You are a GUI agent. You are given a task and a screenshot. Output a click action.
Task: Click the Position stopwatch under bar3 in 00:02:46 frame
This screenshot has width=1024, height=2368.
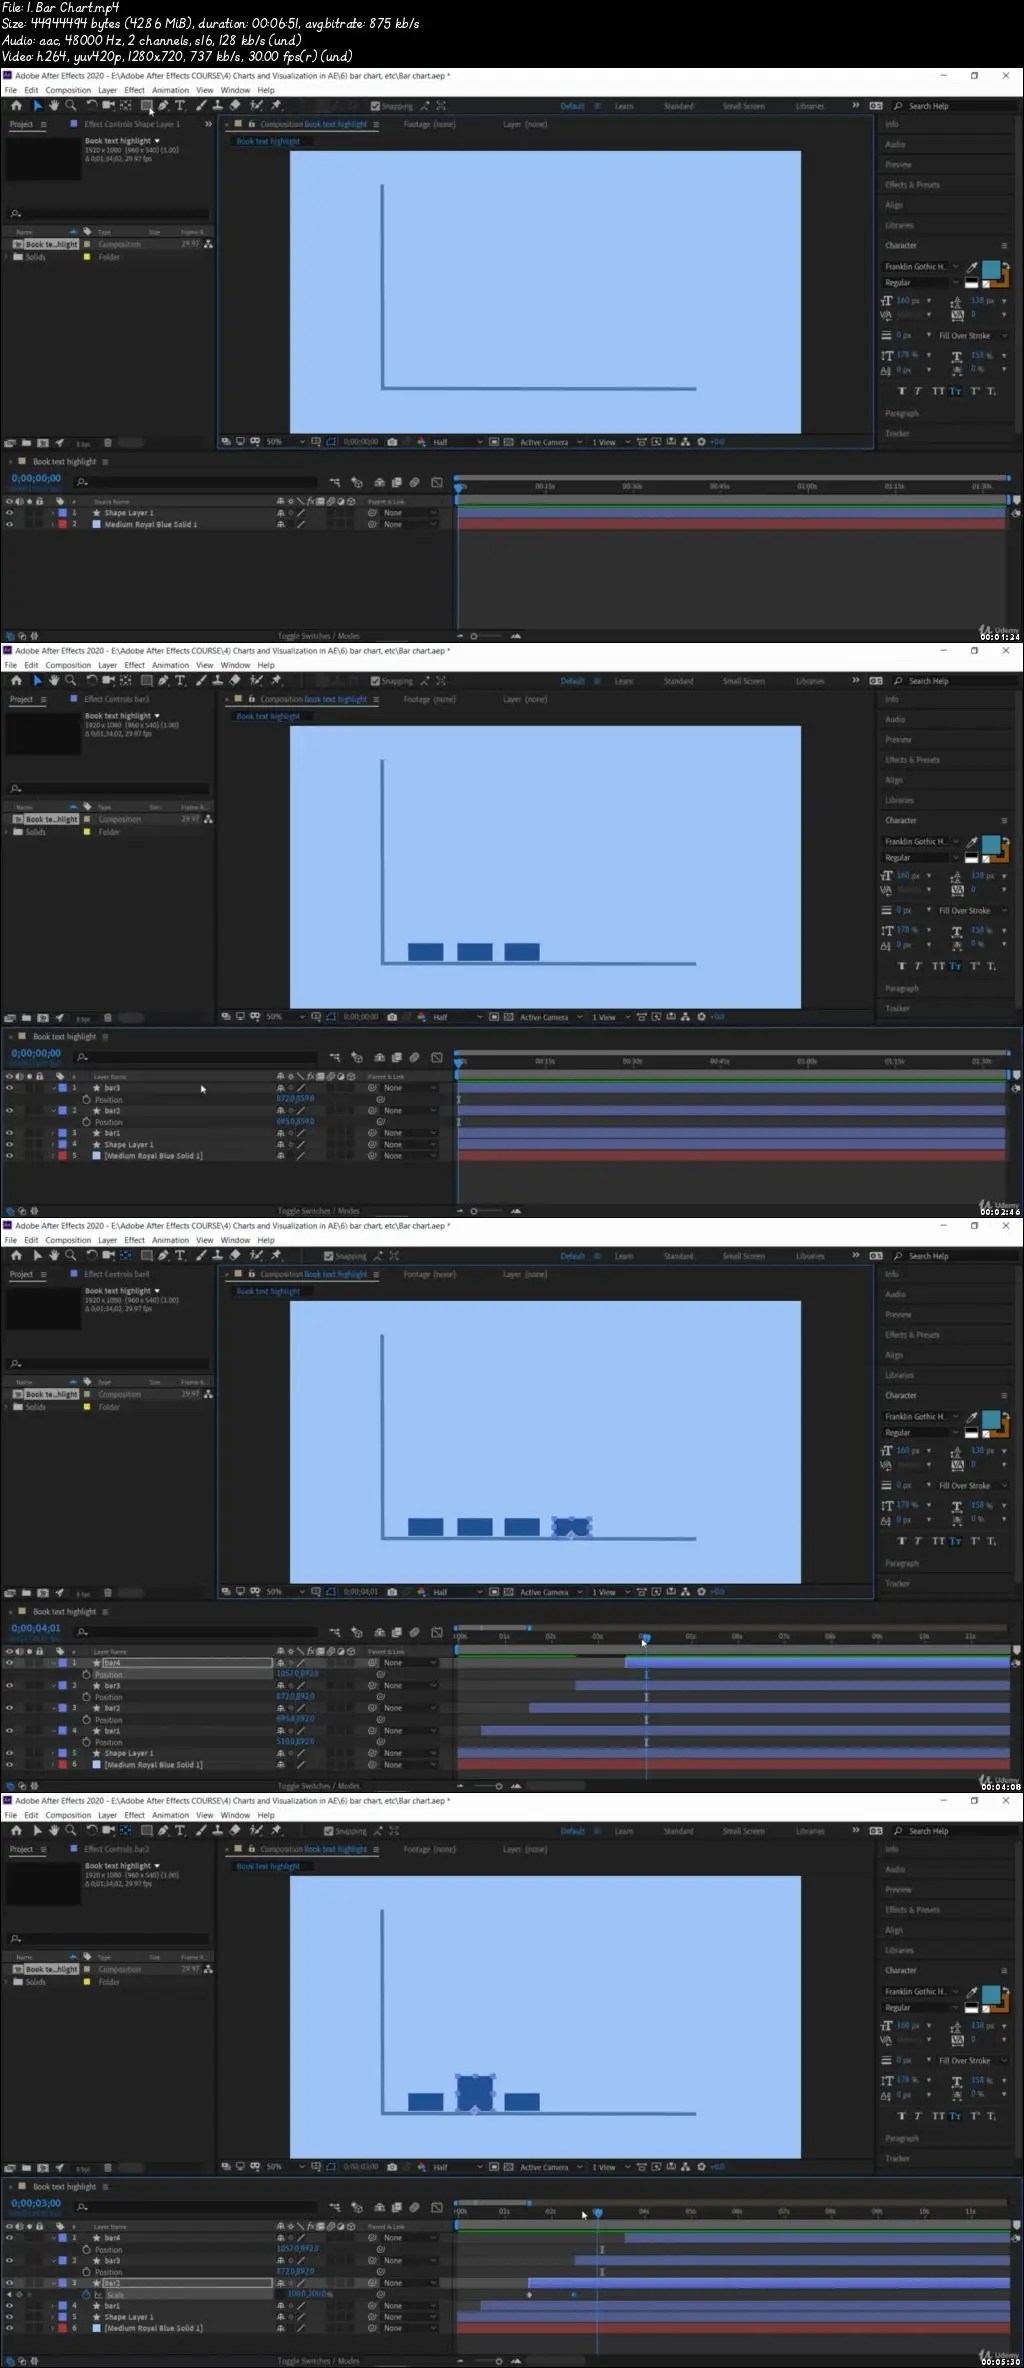pyautogui.click(x=87, y=1099)
